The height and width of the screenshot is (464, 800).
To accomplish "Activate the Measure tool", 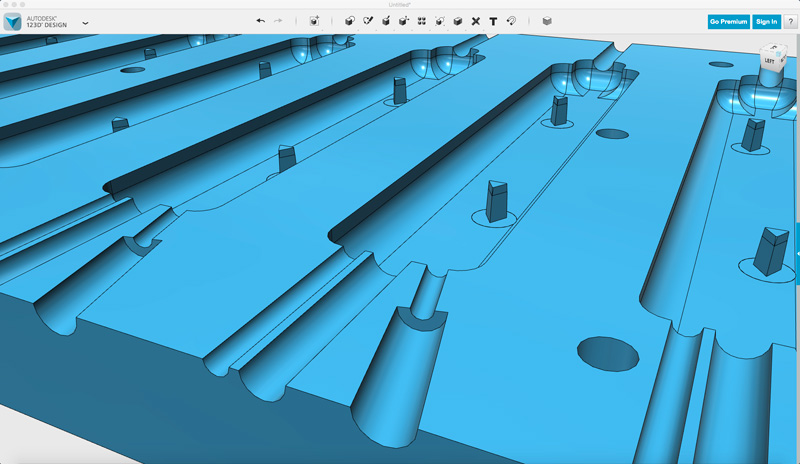I will tap(476, 21).
